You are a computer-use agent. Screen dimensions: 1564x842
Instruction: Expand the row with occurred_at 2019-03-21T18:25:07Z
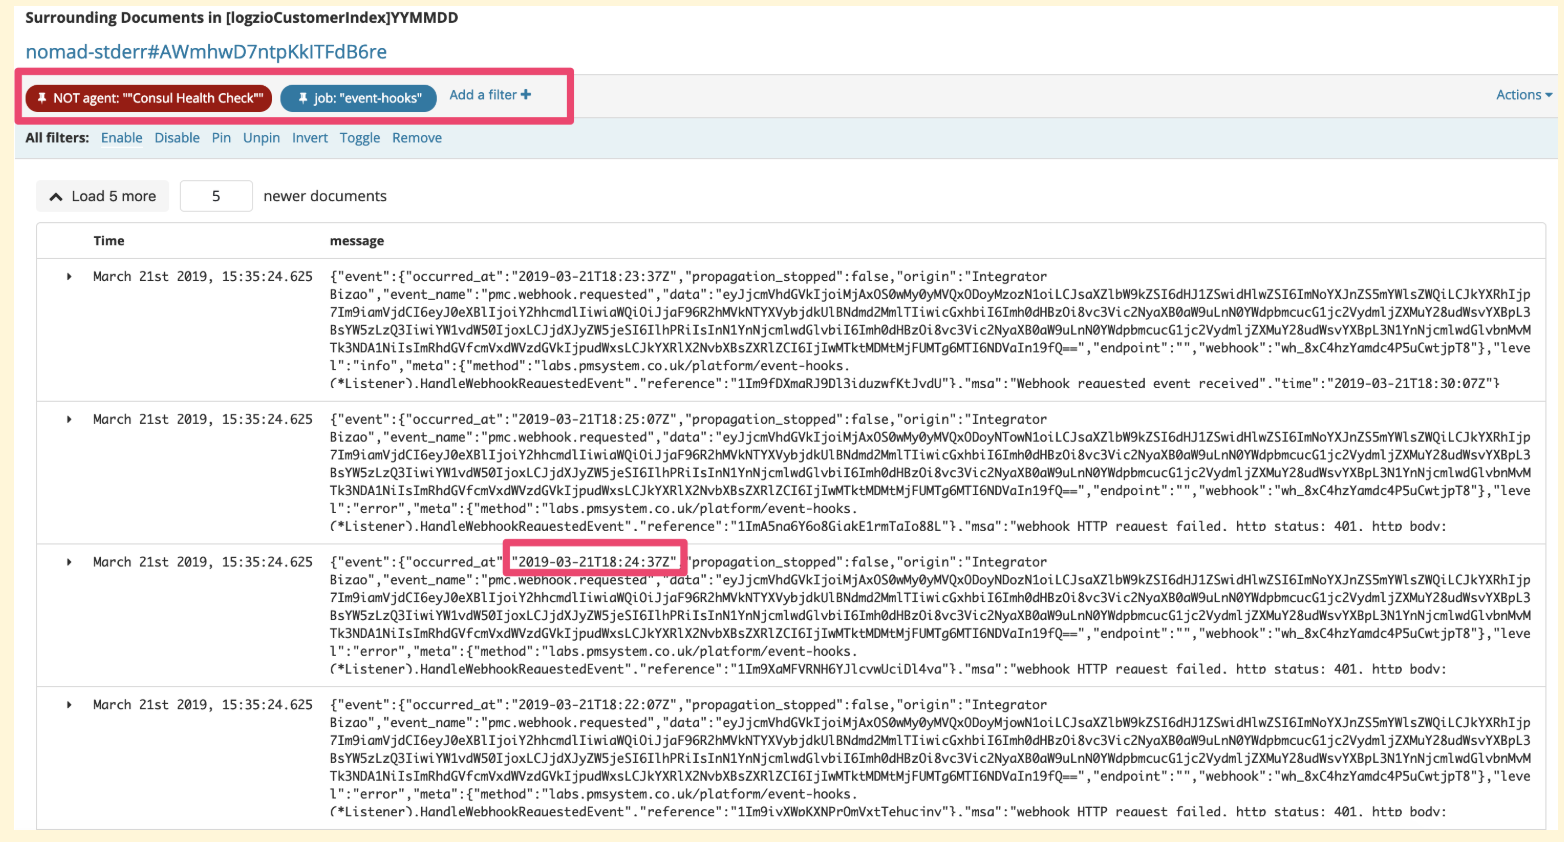pos(69,420)
